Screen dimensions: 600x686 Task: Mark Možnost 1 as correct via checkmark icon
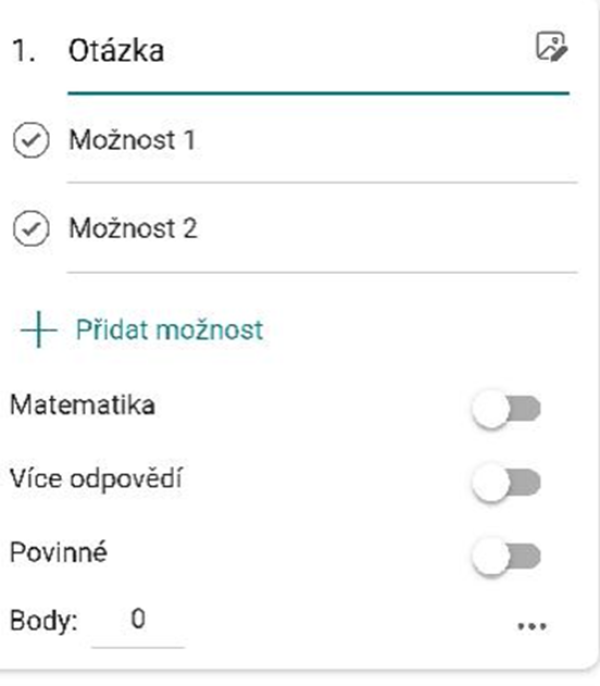point(31,140)
